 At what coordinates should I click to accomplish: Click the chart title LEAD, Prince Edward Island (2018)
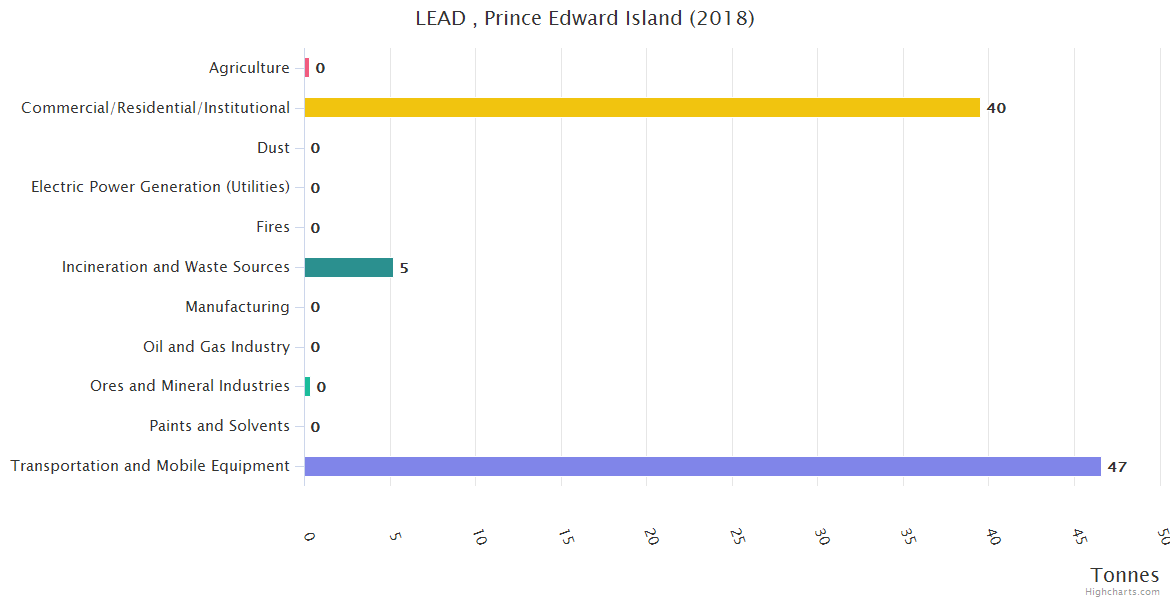585,18
